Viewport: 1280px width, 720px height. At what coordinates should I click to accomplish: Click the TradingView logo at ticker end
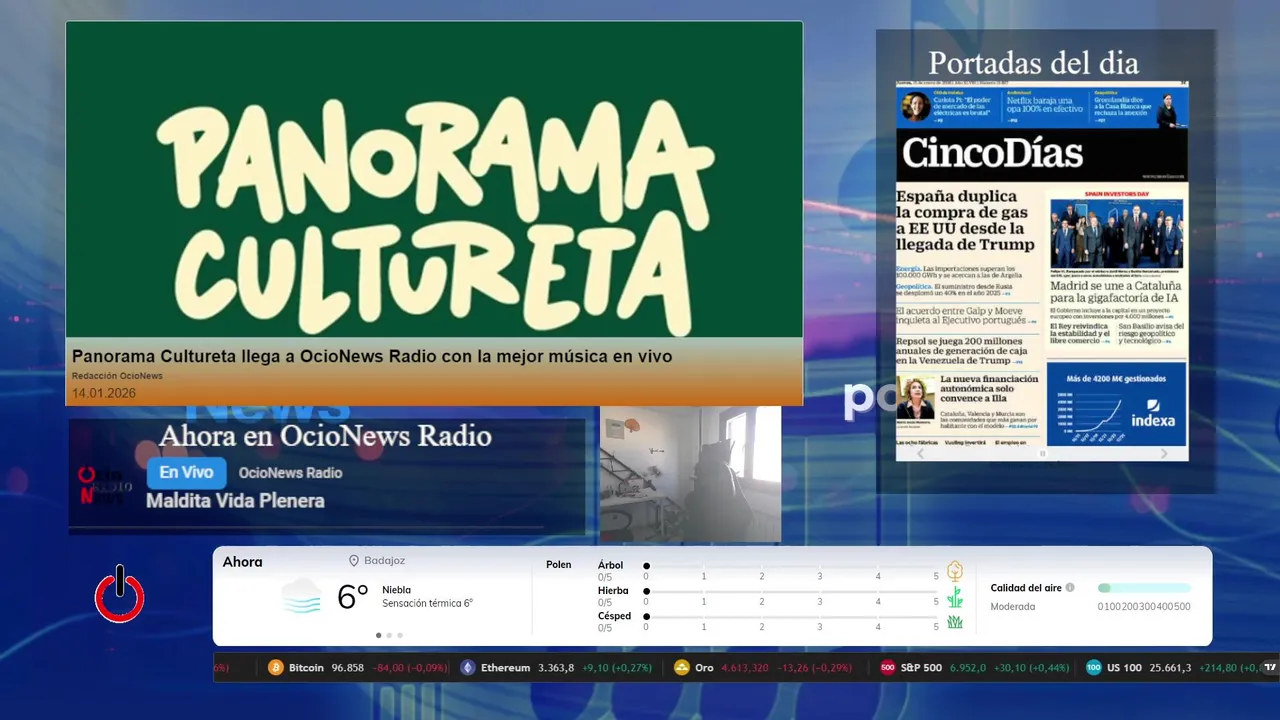click(1270, 667)
